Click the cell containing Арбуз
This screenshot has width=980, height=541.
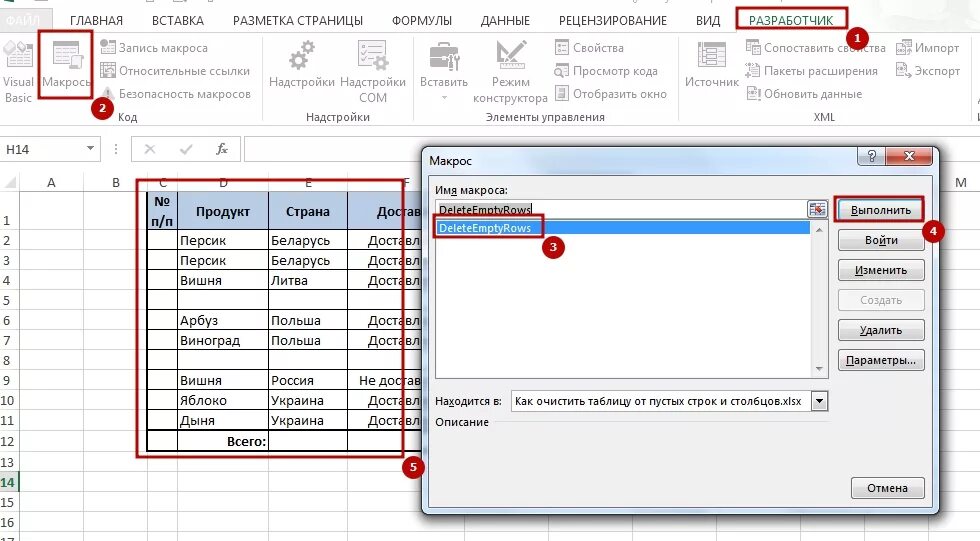(223, 320)
